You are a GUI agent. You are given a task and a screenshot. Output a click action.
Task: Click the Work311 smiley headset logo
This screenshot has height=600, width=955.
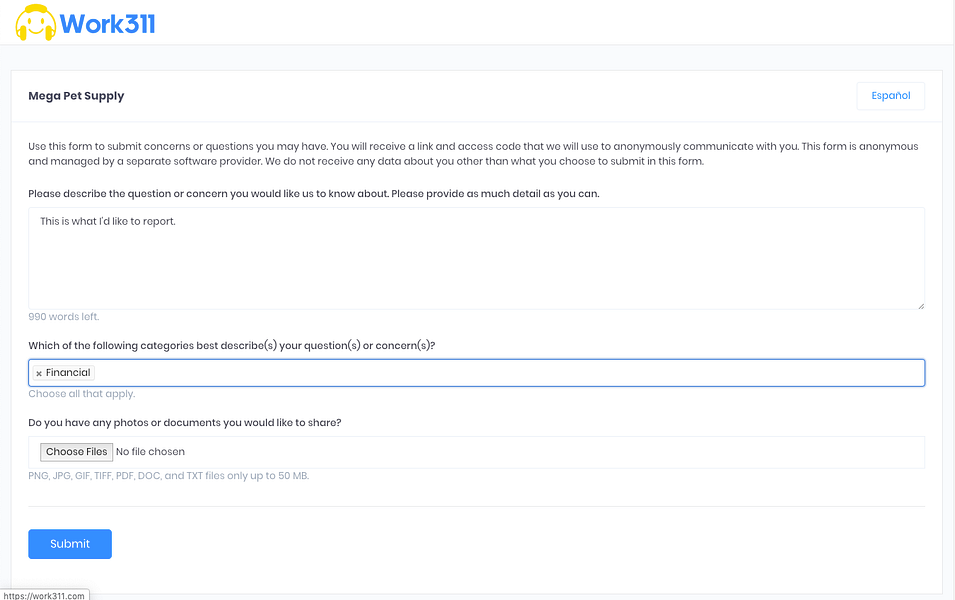click(36, 23)
